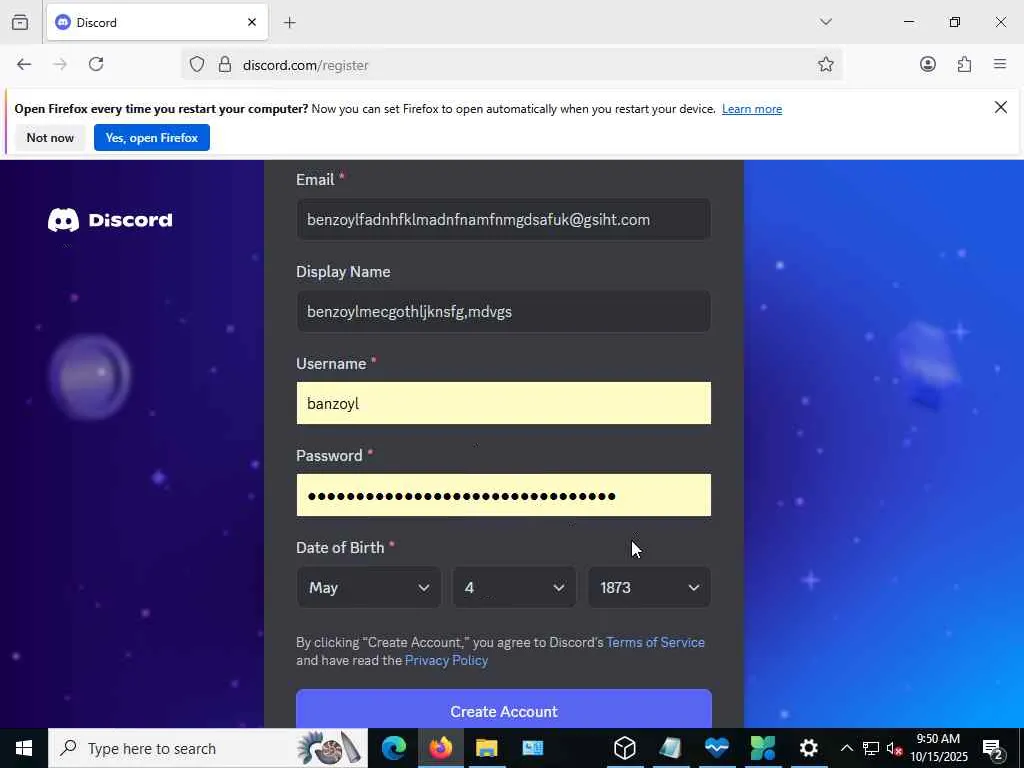Click the forward arrow in the toolbar
1024x768 pixels.
coord(60,64)
